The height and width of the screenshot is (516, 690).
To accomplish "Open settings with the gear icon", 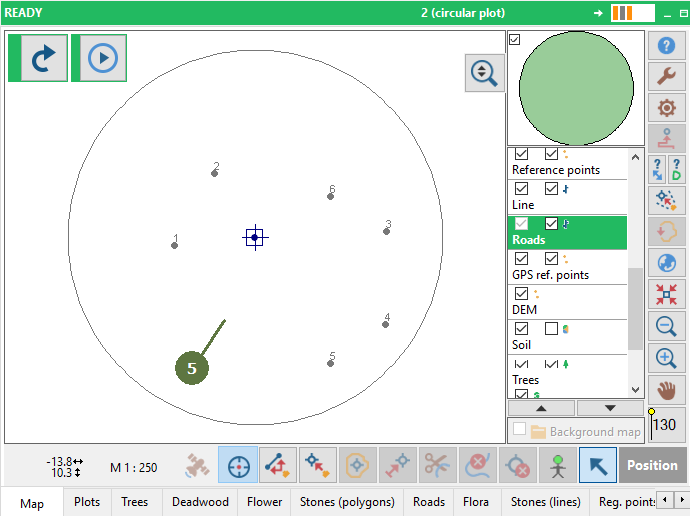I will [666, 107].
